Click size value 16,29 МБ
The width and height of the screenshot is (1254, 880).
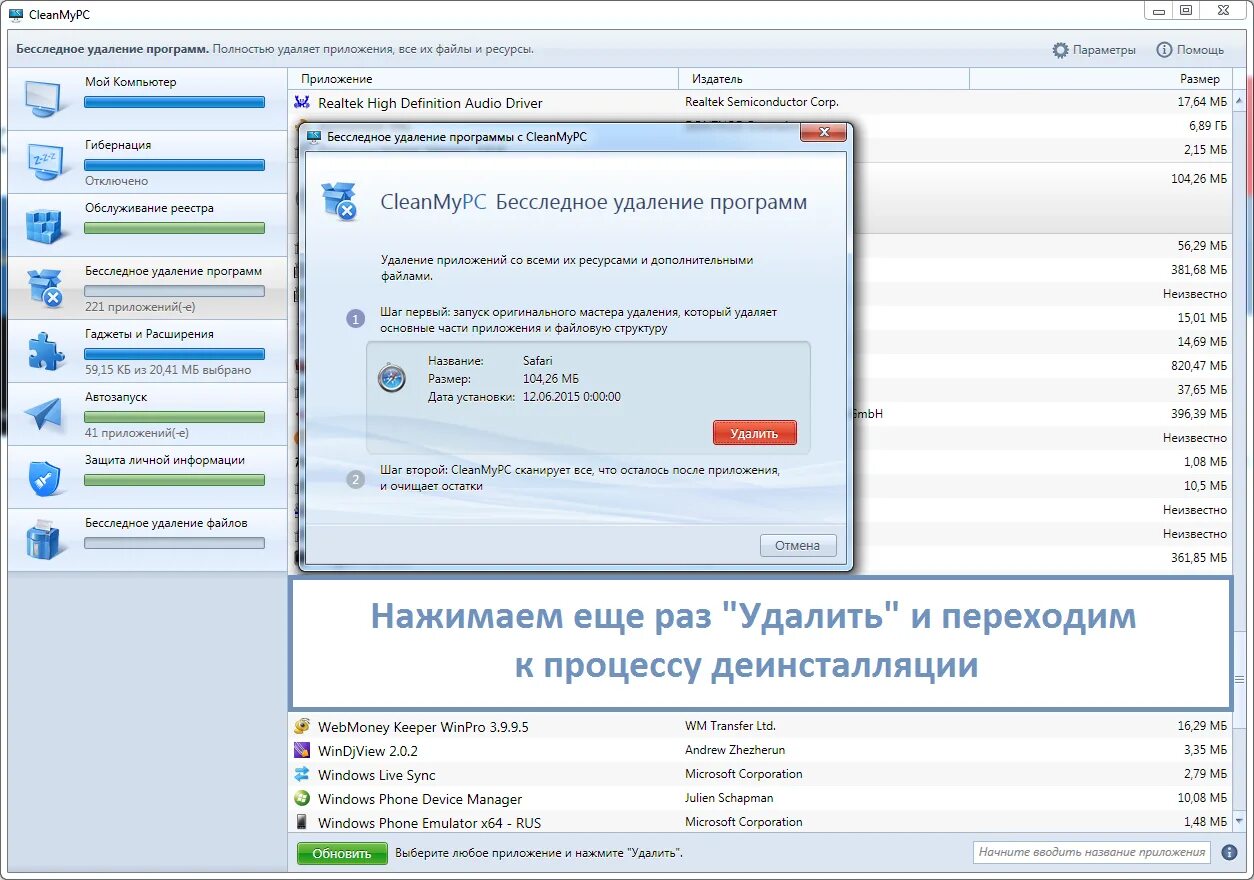click(1202, 726)
